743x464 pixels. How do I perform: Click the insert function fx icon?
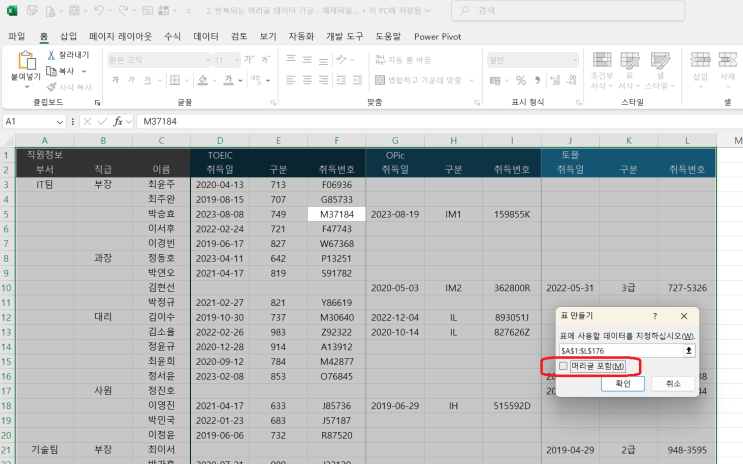tap(118, 122)
